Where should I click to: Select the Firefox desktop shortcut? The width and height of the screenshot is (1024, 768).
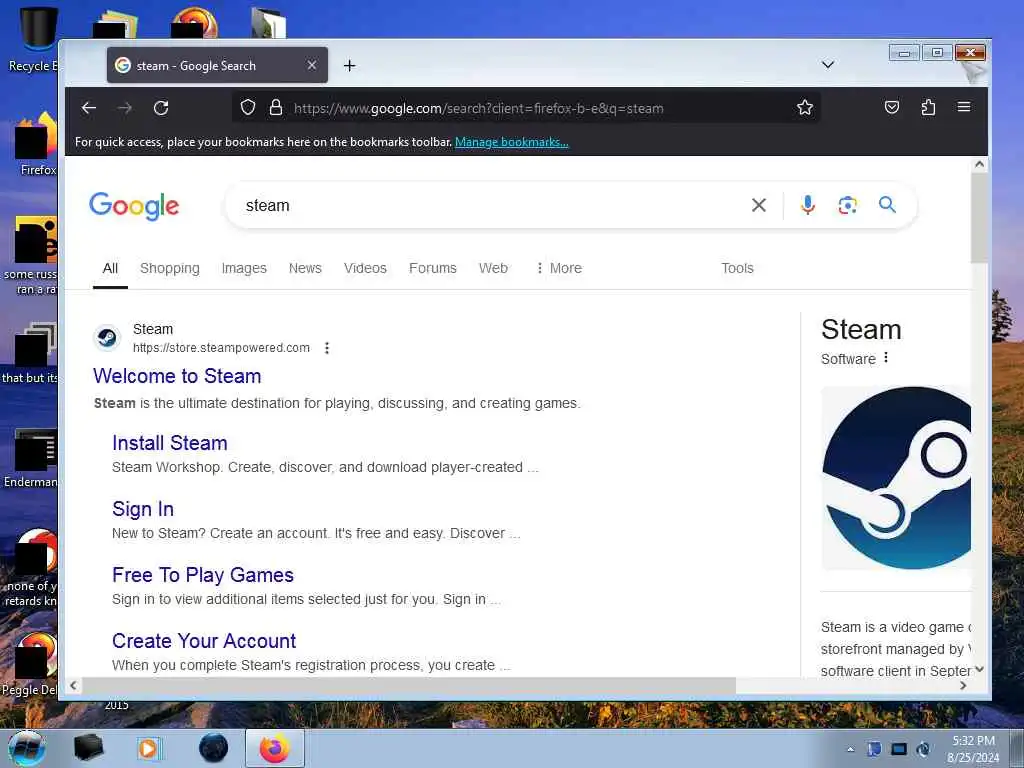(34, 145)
